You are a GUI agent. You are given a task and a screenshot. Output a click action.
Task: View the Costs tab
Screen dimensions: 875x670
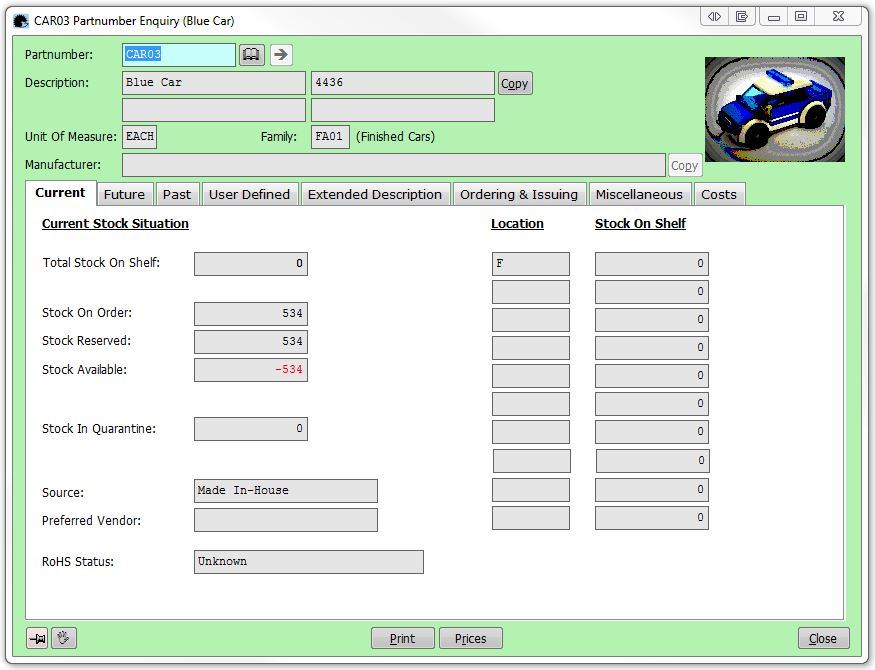719,195
